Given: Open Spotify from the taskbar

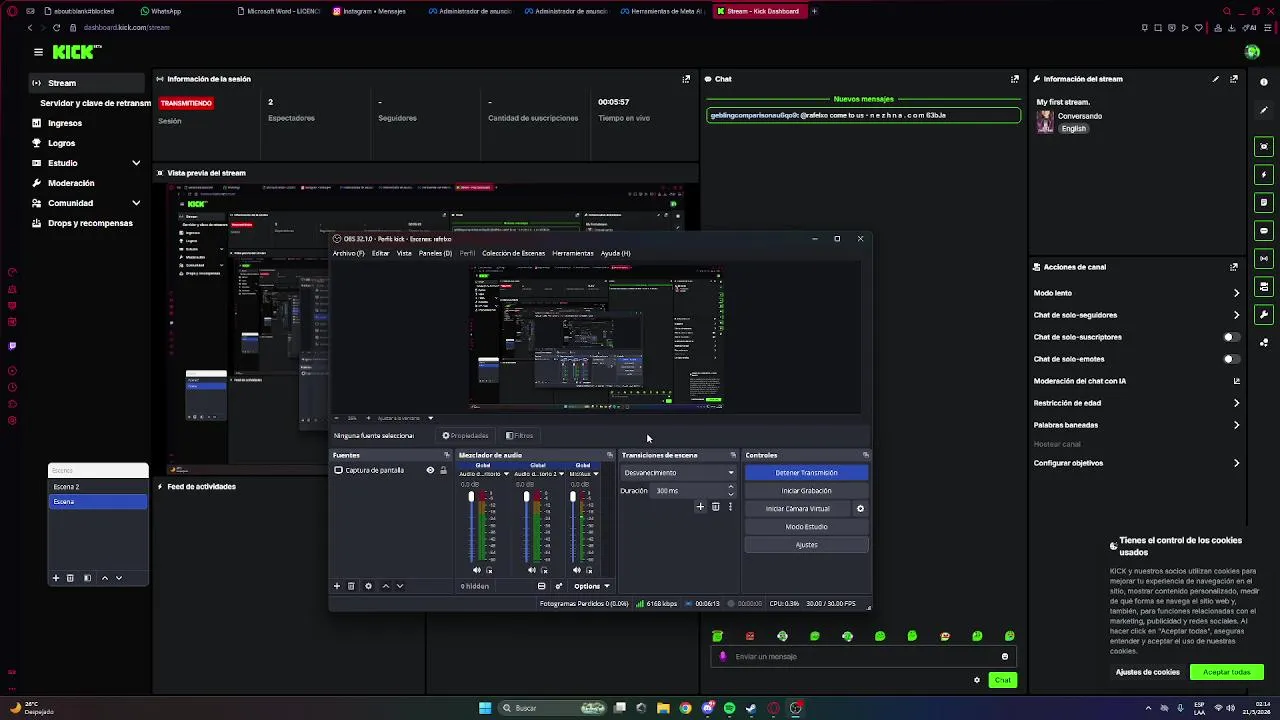Looking at the screenshot, I should click(x=729, y=708).
